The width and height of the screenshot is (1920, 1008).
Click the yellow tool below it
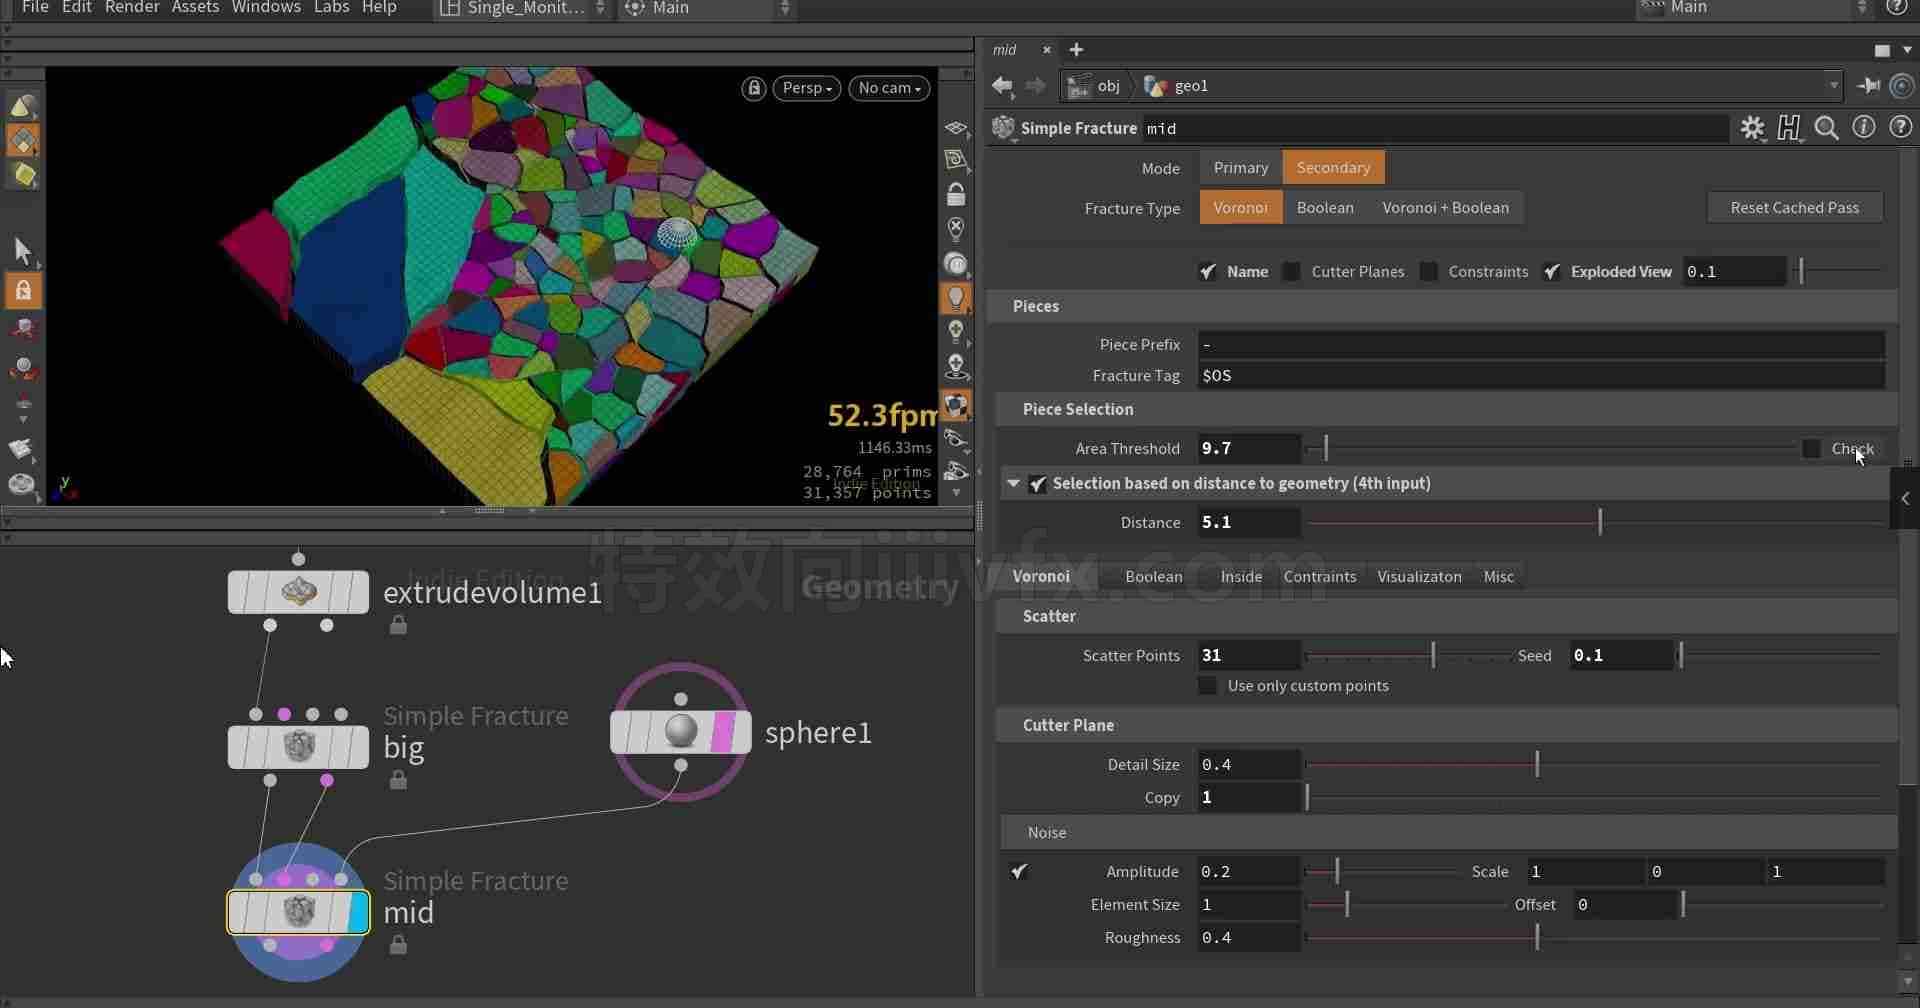click(23, 175)
